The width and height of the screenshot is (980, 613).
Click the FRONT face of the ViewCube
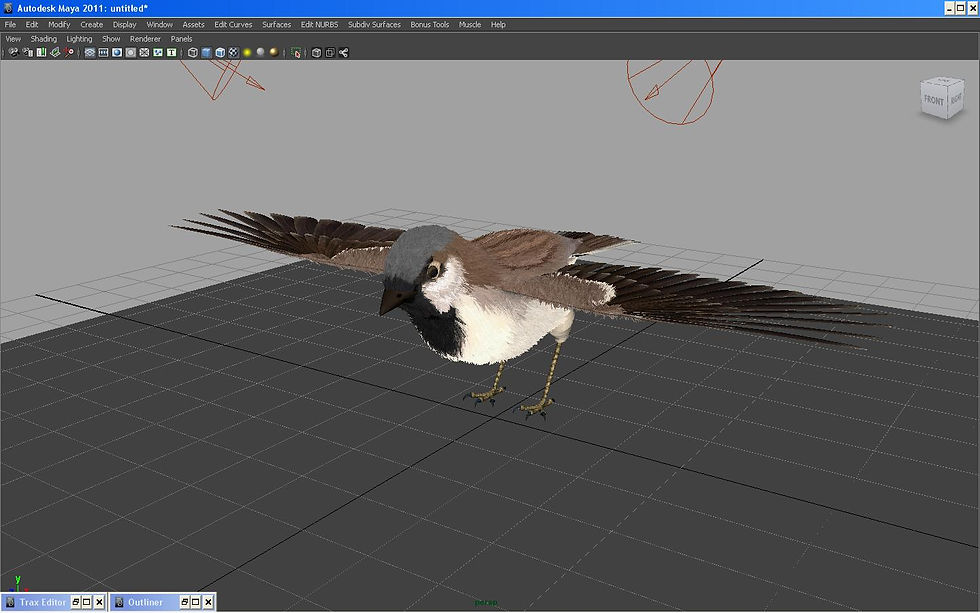click(934, 101)
